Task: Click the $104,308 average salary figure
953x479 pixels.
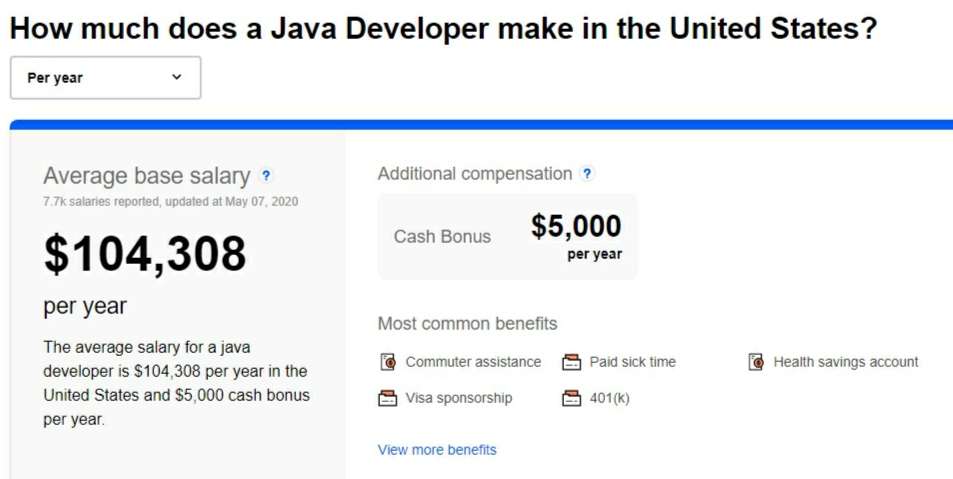Action: click(x=145, y=254)
